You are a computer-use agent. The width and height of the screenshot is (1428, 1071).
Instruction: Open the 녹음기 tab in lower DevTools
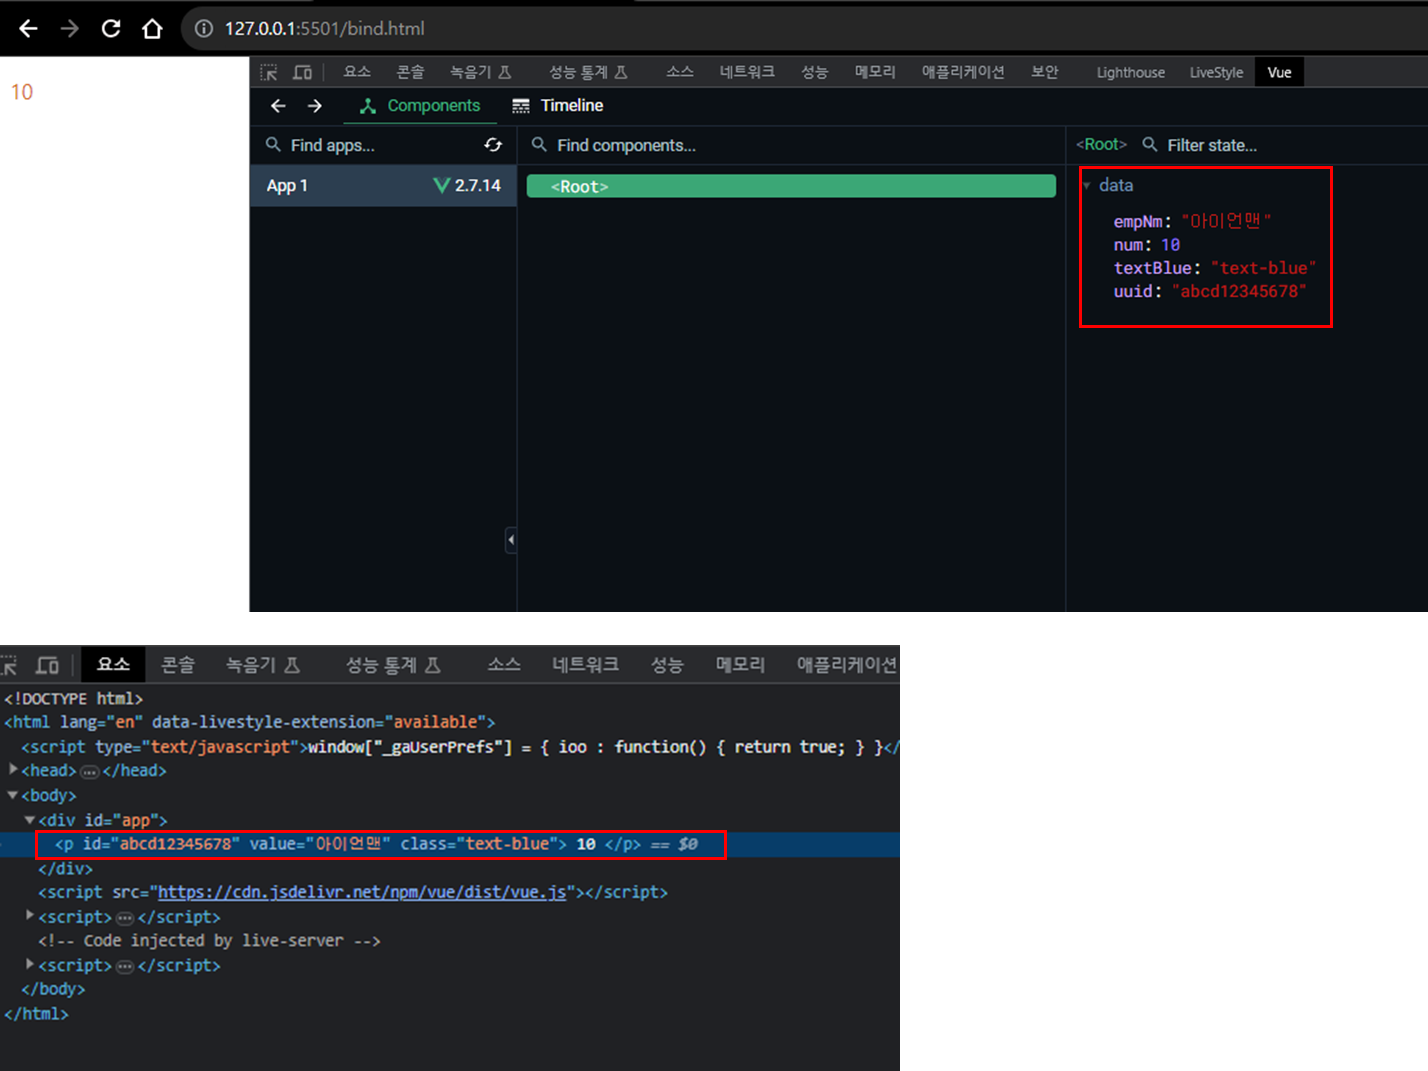[x=262, y=665]
